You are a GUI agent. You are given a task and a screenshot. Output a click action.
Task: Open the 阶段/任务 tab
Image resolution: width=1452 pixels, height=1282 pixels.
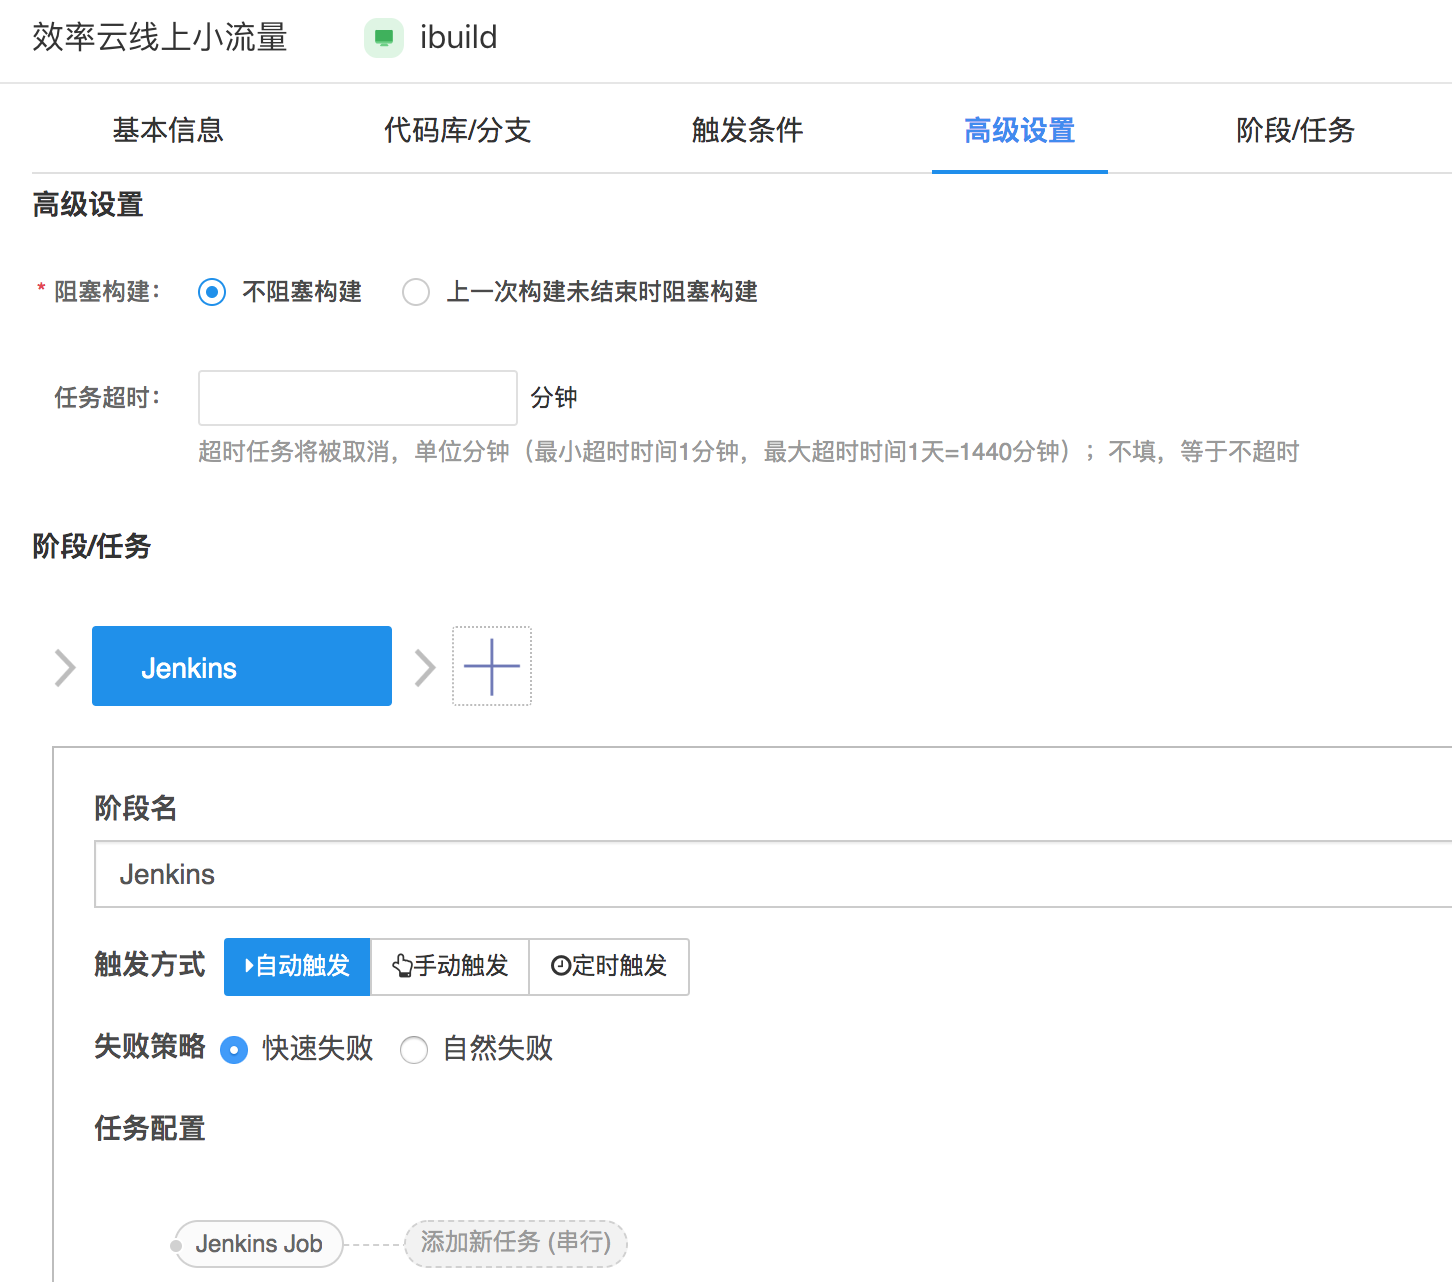[x=1295, y=130]
